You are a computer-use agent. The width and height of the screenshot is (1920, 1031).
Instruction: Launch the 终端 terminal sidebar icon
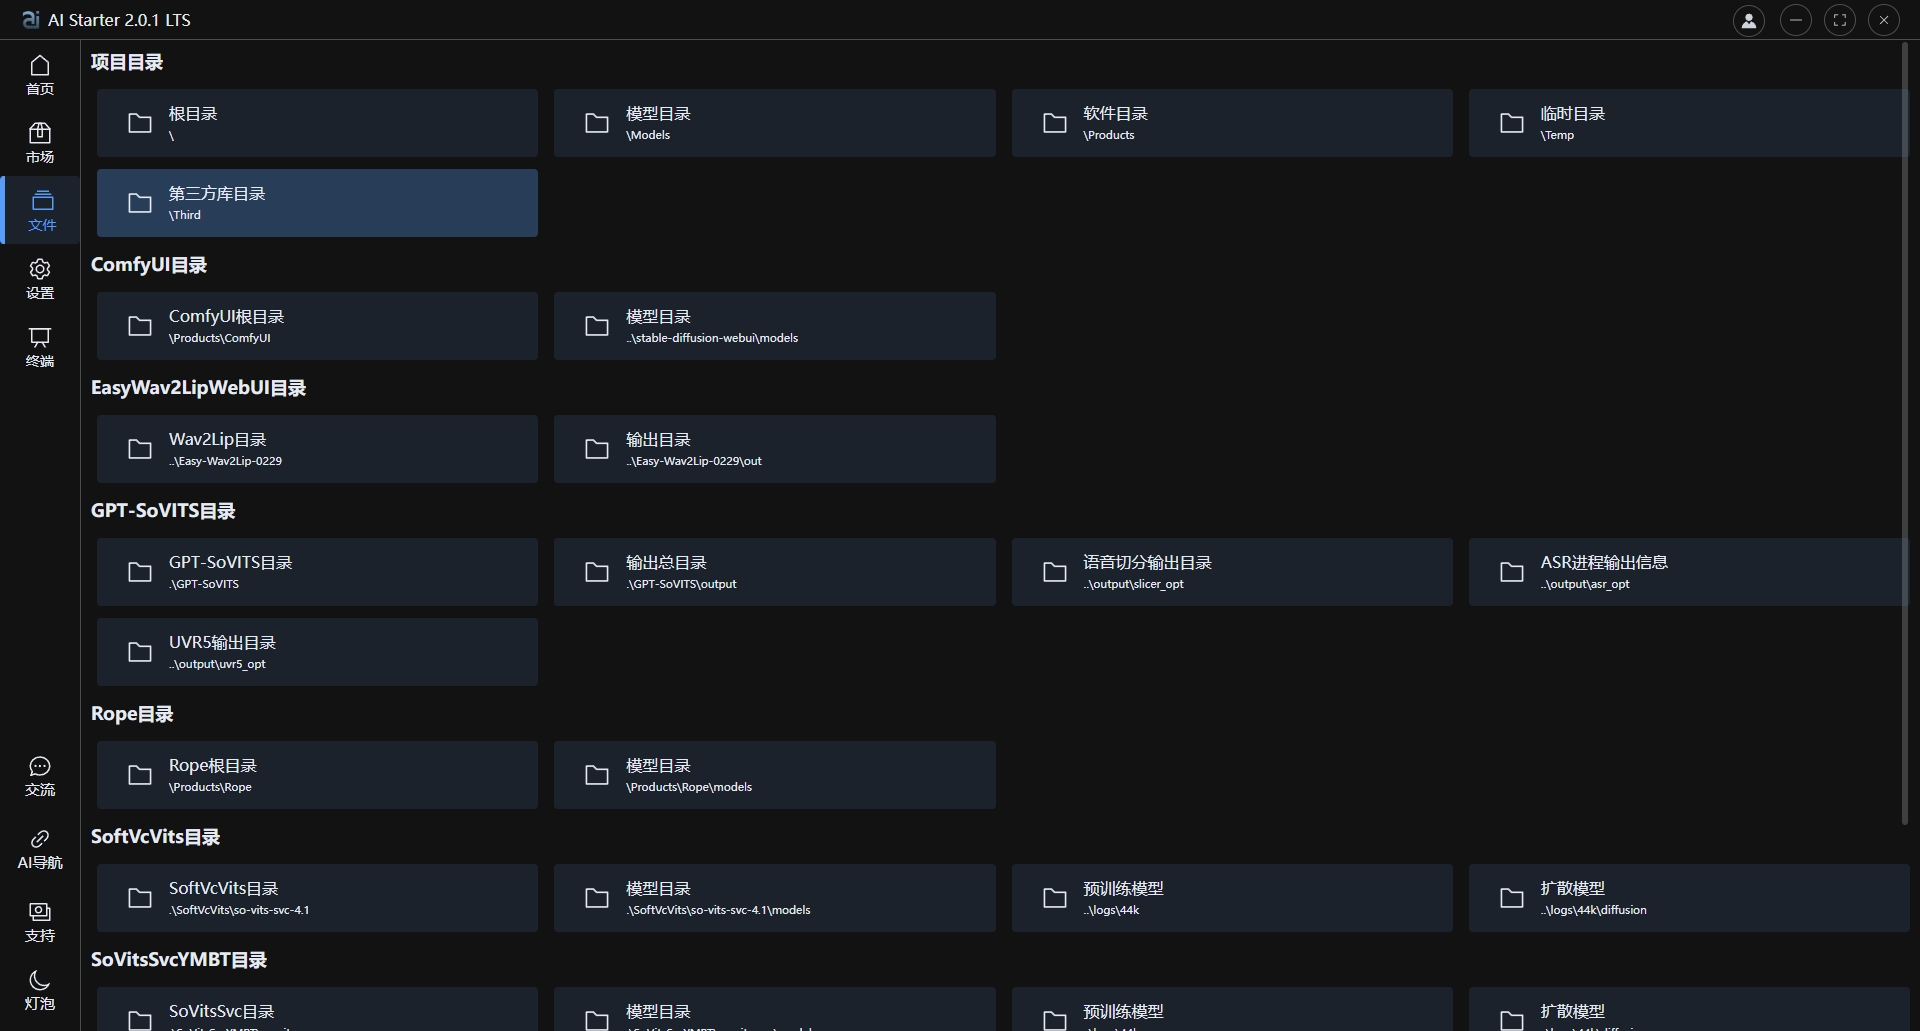coord(39,347)
